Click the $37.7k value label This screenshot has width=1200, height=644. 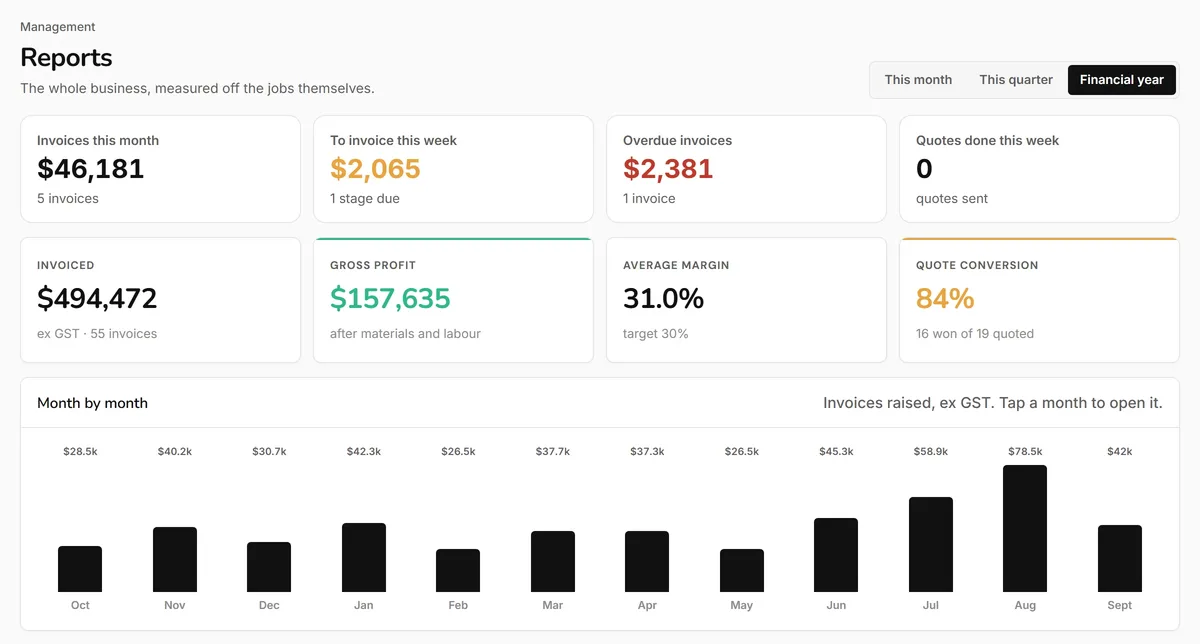point(553,452)
